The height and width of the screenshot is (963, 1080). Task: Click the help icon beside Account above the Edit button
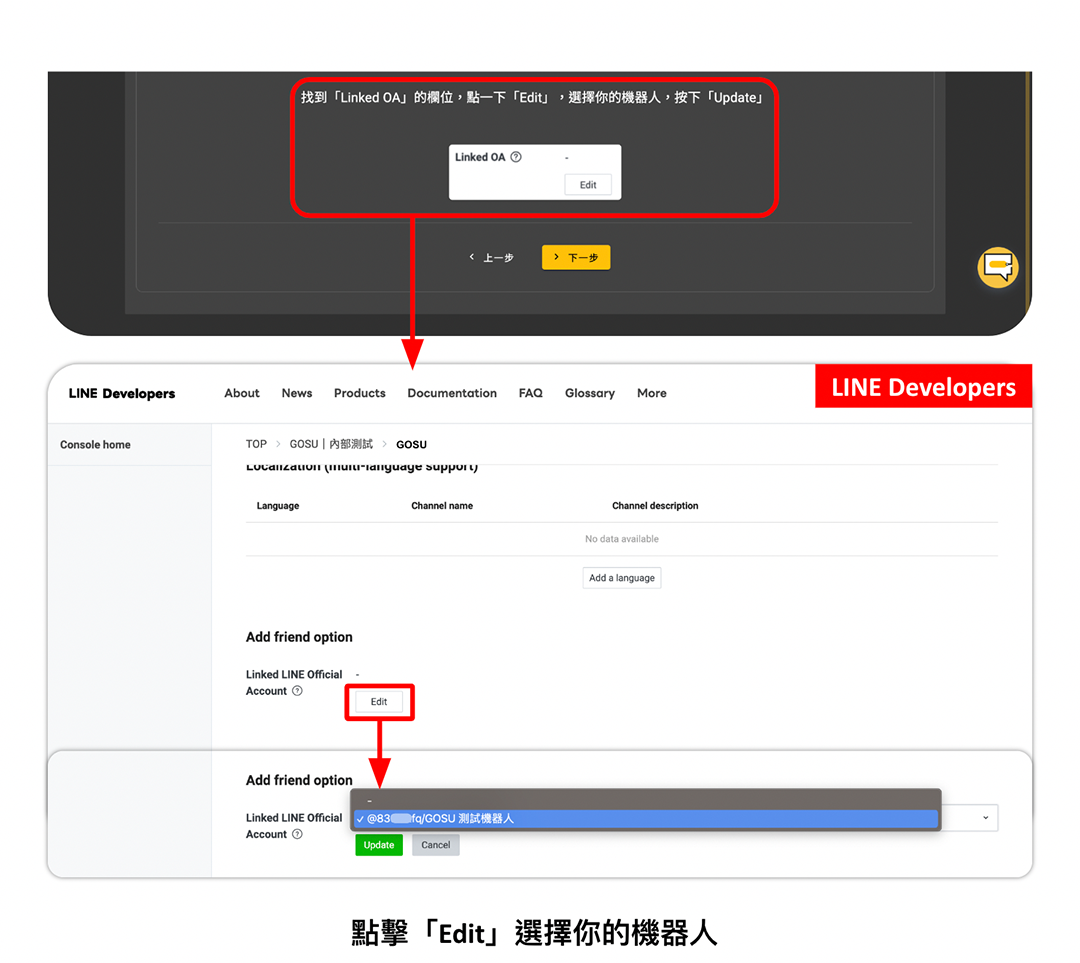pyautogui.click(x=297, y=691)
